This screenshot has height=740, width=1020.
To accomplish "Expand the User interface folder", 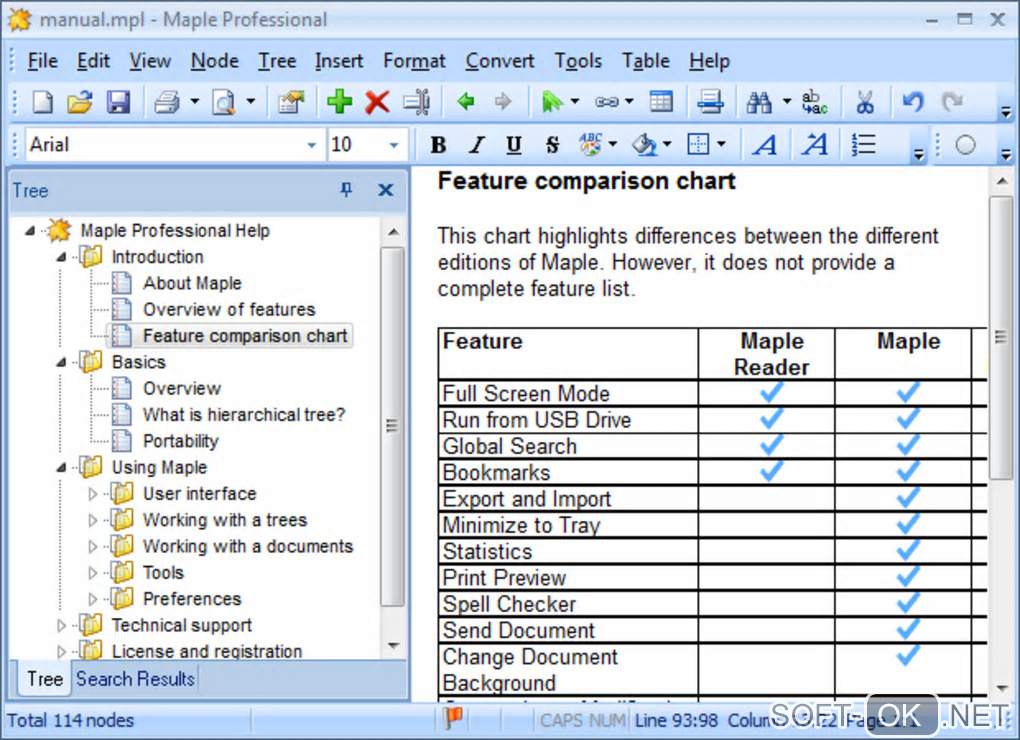I will [x=92, y=494].
